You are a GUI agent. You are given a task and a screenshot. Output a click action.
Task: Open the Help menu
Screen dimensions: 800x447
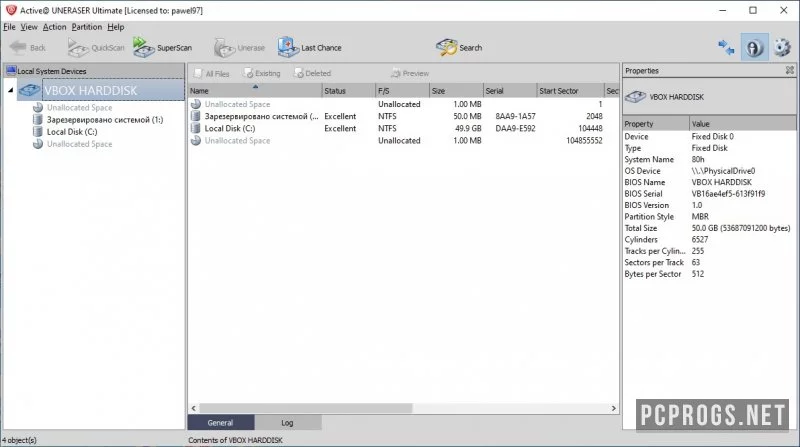115,27
